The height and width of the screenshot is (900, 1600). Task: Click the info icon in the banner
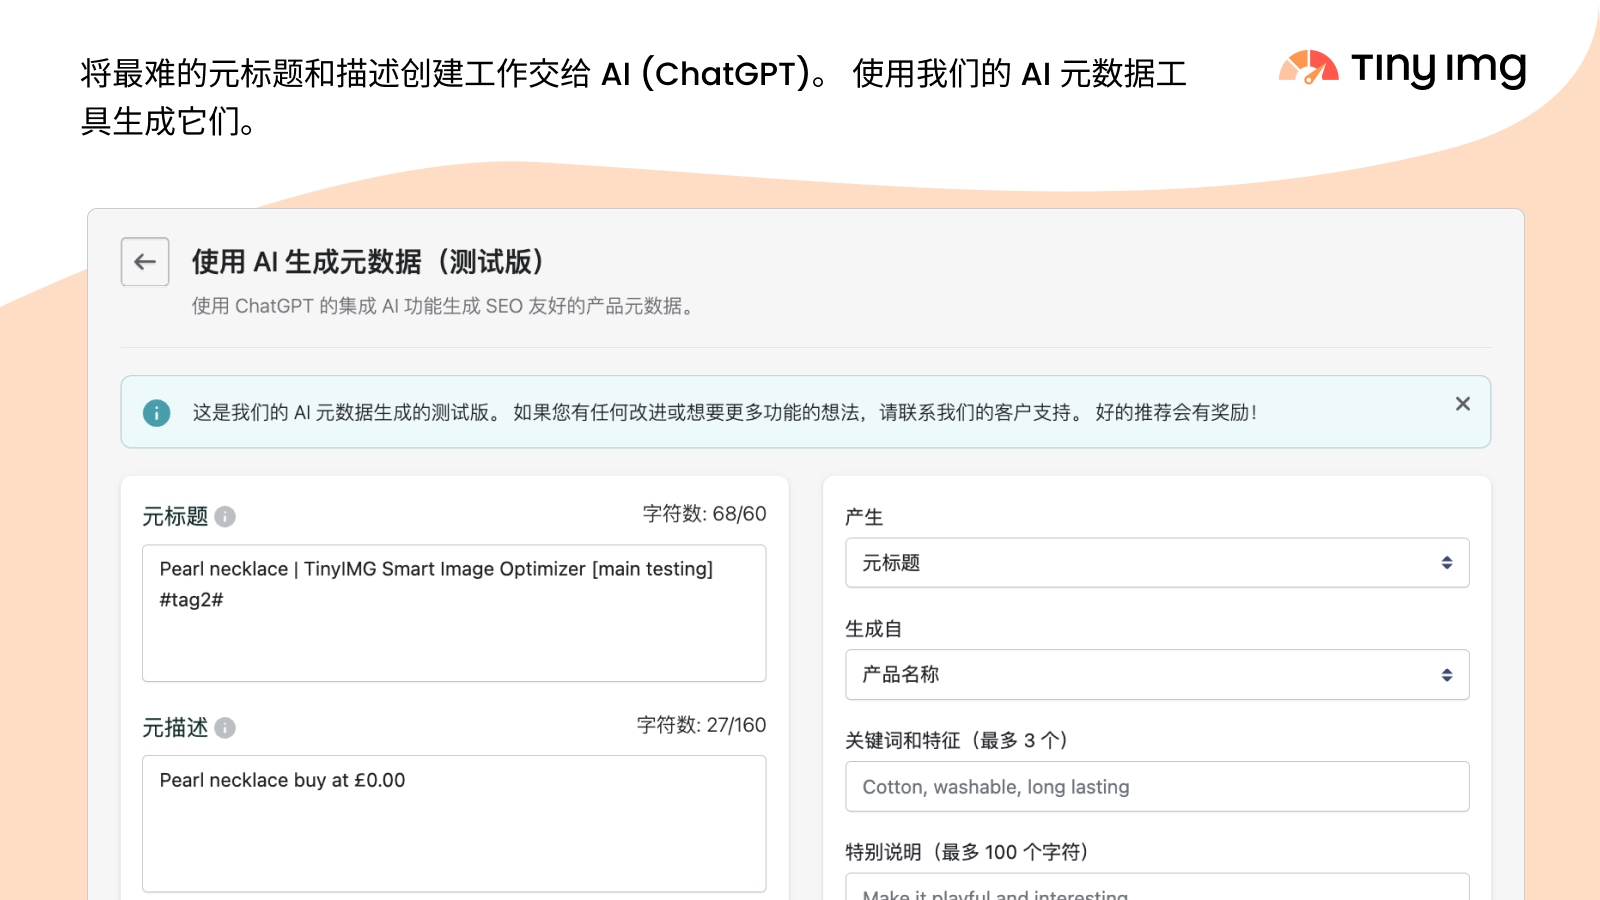pyautogui.click(x=157, y=412)
